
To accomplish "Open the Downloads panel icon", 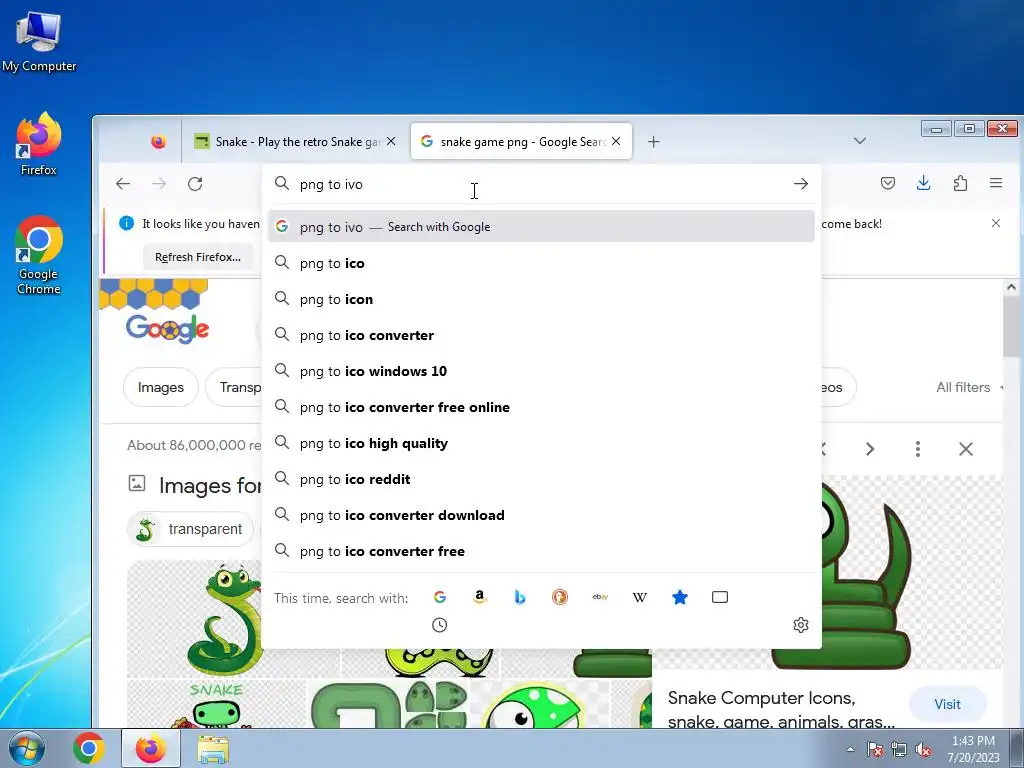I will pyautogui.click(x=923, y=183).
